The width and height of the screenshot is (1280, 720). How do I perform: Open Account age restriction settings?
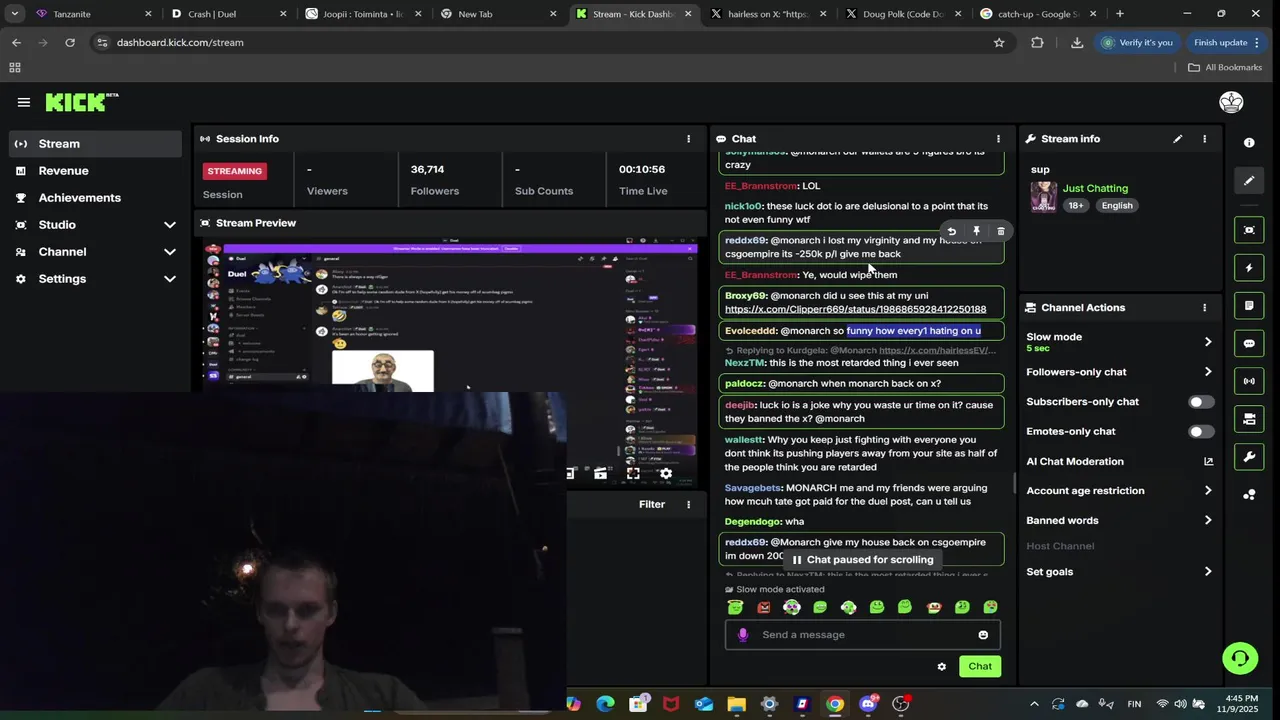coord(1120,491)
